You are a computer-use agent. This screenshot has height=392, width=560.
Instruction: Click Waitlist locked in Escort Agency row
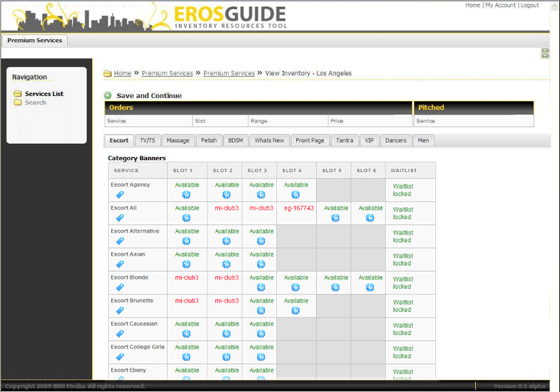pyautogui.click(x=403, y=190)
